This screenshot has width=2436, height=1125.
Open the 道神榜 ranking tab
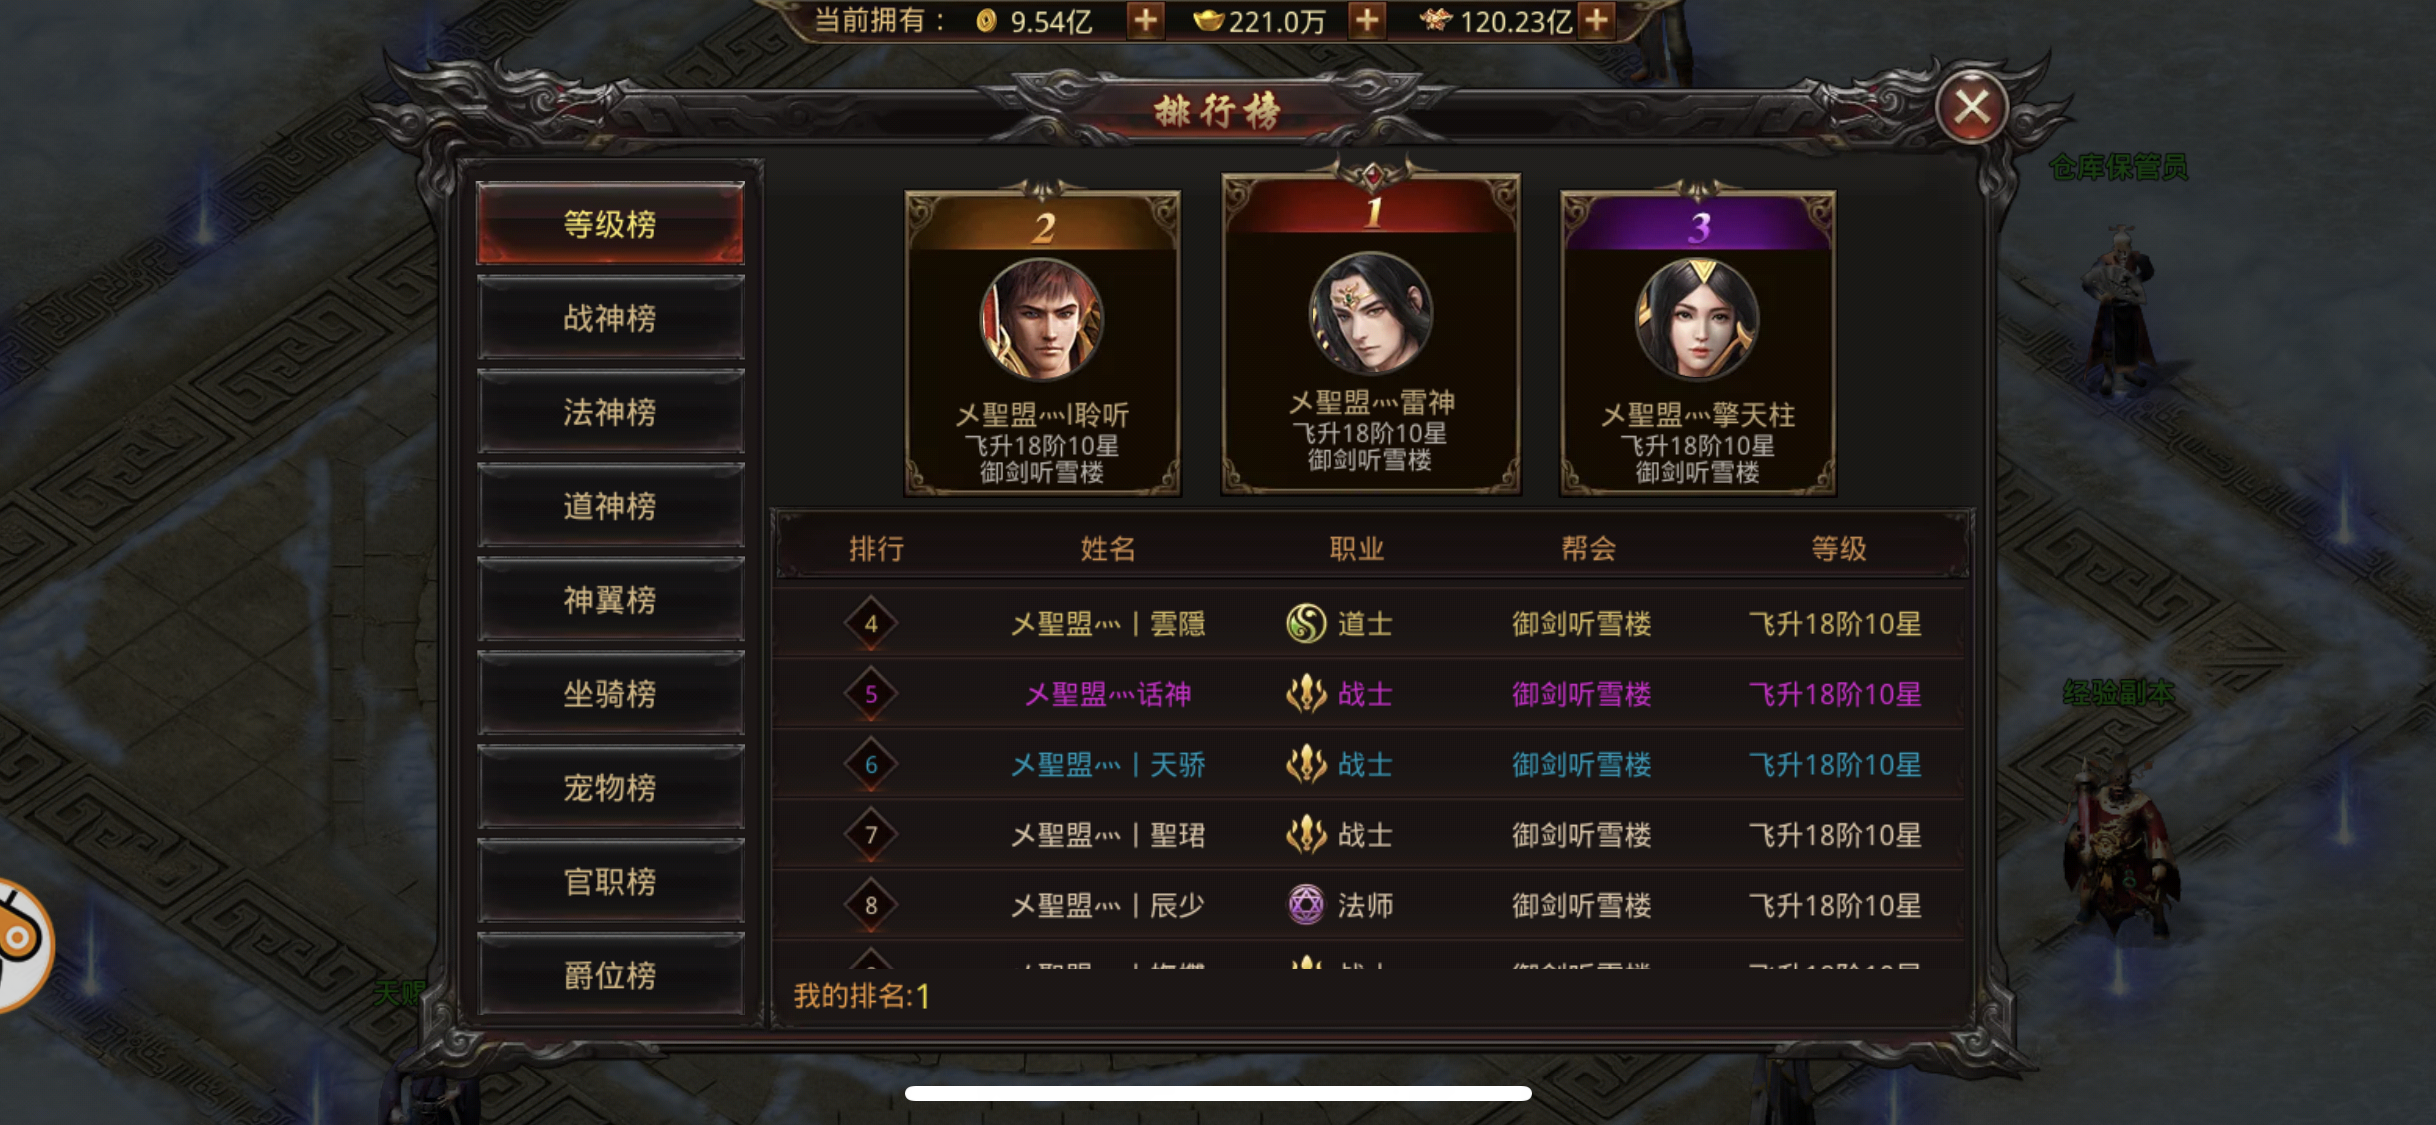(610, 506)
